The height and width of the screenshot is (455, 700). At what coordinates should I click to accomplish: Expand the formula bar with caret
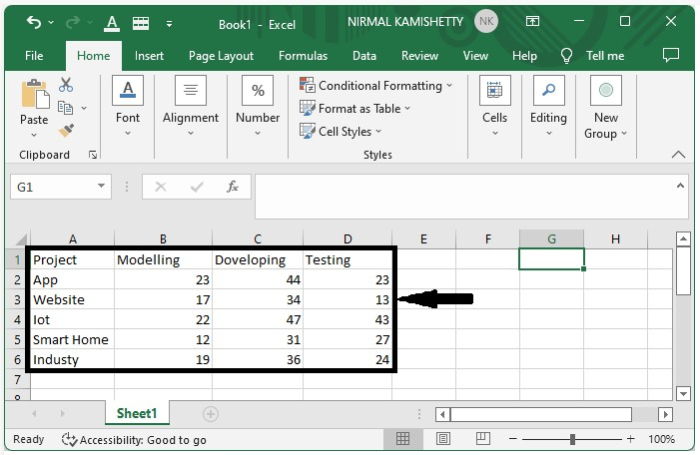[x=680, y=186]
